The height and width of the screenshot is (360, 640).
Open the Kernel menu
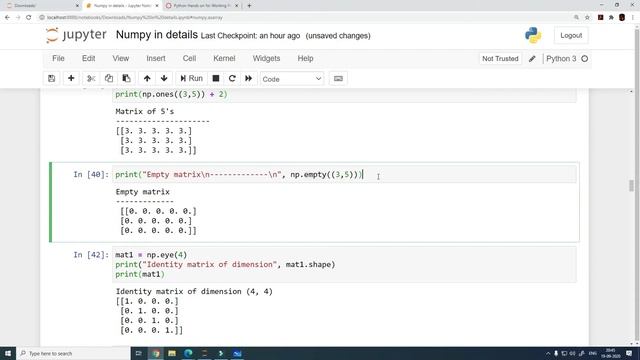click(224, 58)
